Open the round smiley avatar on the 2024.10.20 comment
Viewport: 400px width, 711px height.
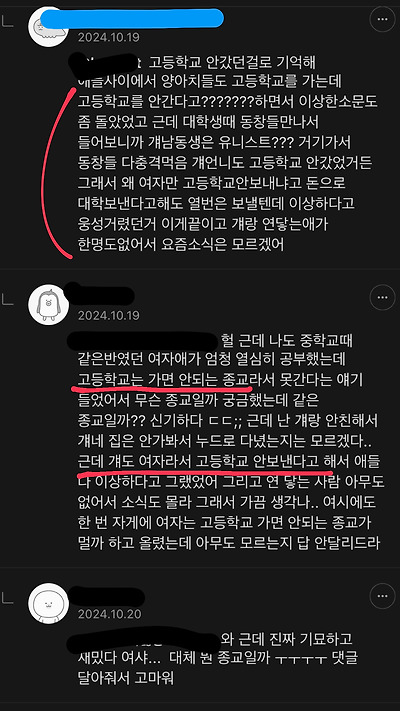49,603
